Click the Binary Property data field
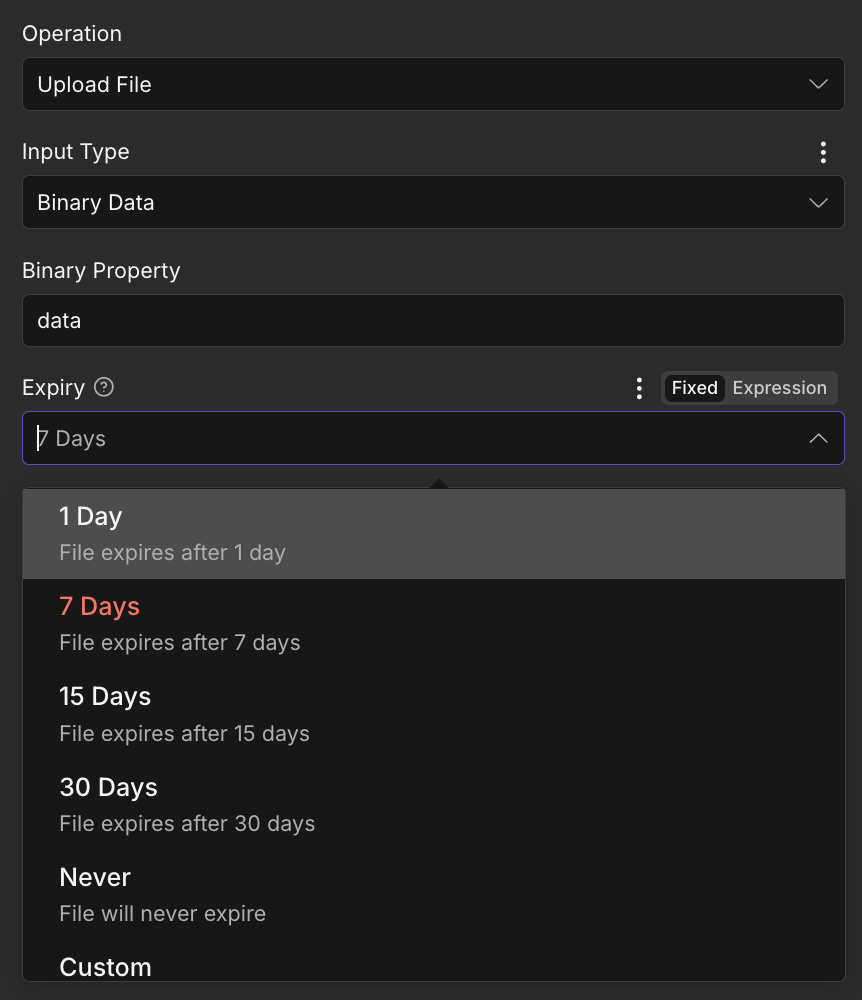 433,321
